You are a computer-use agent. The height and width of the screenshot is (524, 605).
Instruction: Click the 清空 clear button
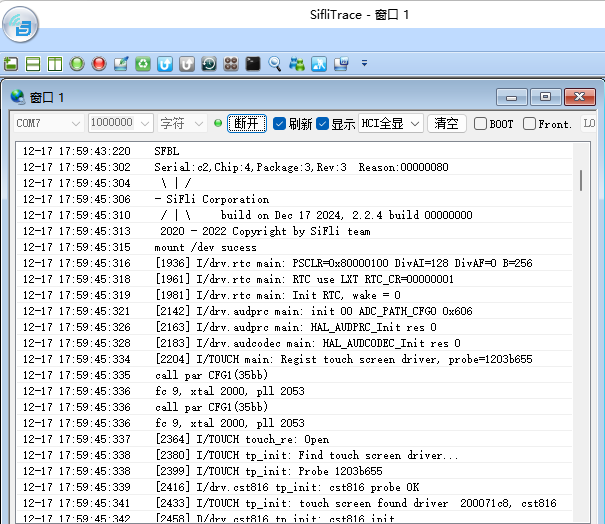pyautogui.click(x=446, y=123)
